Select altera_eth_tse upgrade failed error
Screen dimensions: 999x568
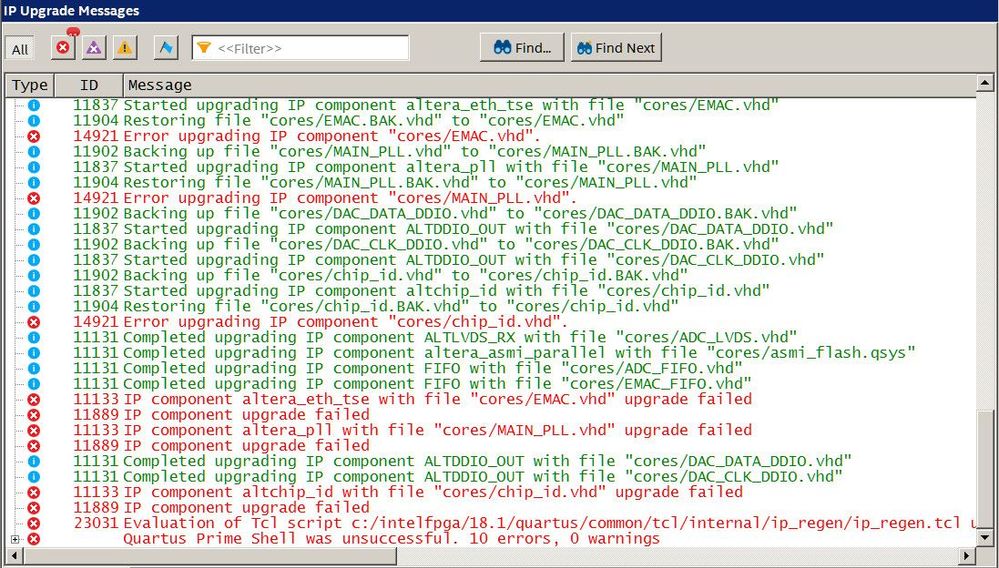click(437, 399)
